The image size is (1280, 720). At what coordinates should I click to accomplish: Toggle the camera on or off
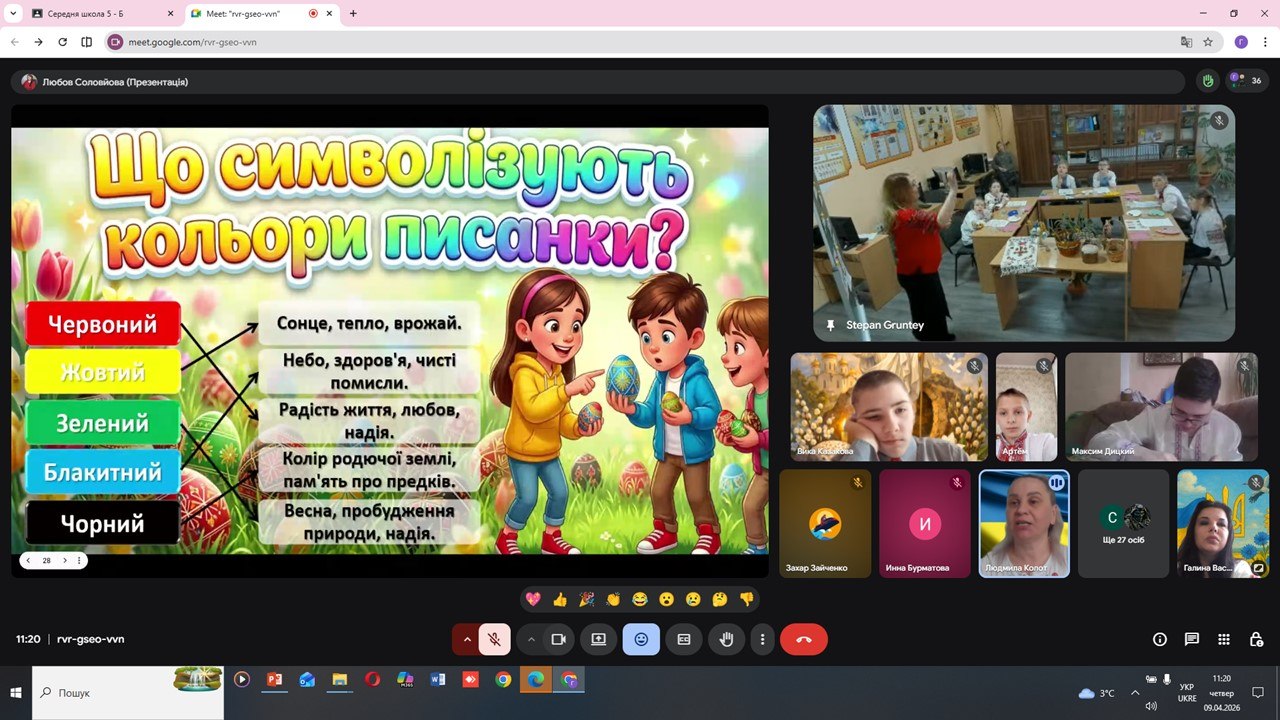(x=559, y=639)
